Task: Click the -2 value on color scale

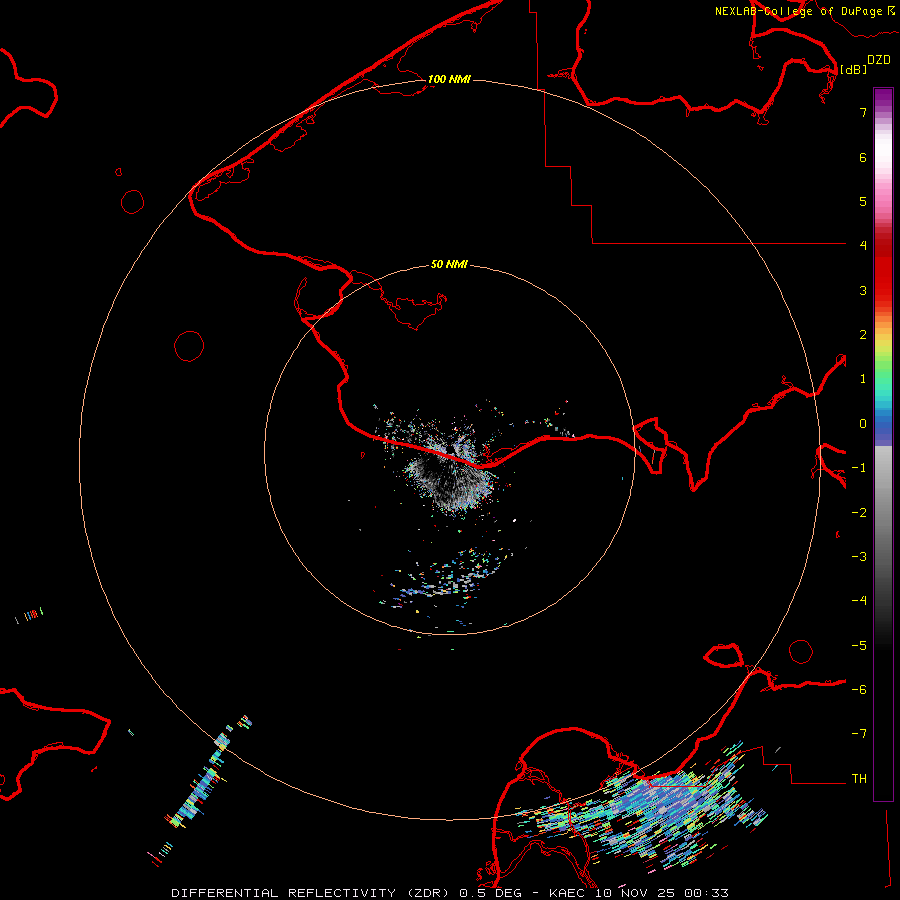Action: coord(859,513)
